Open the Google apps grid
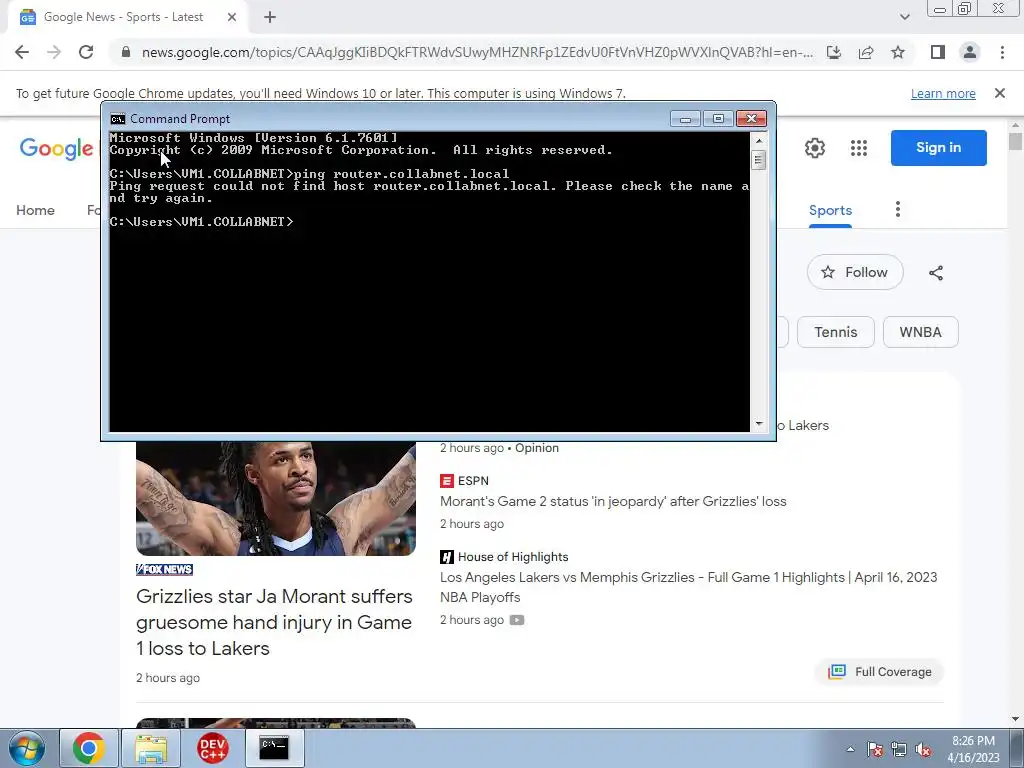Viewport: 1024px width, 768px height. 859,148
